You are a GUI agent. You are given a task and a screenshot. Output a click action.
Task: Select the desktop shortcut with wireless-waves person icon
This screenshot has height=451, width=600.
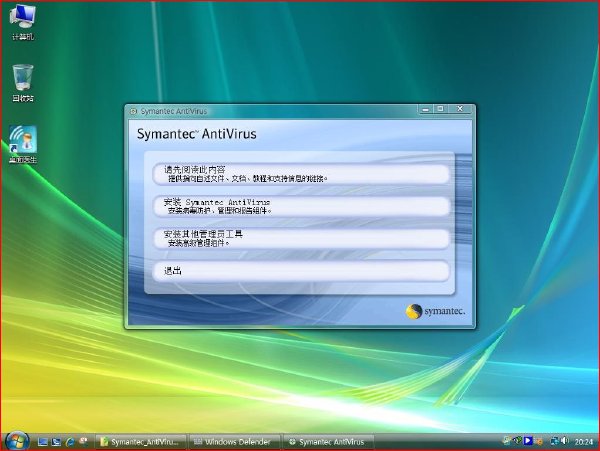pyautogui.click(x=23, y=145)
